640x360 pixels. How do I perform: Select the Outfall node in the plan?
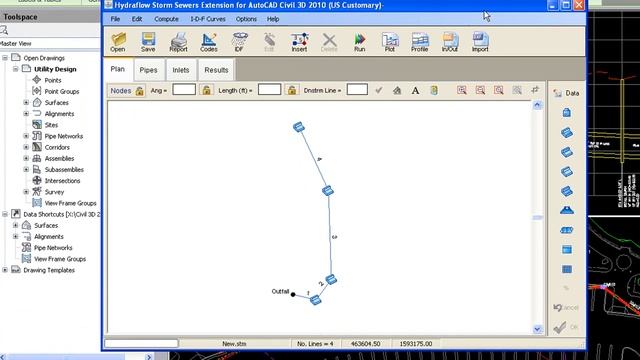pyautogui.click(x=293, y=294)
